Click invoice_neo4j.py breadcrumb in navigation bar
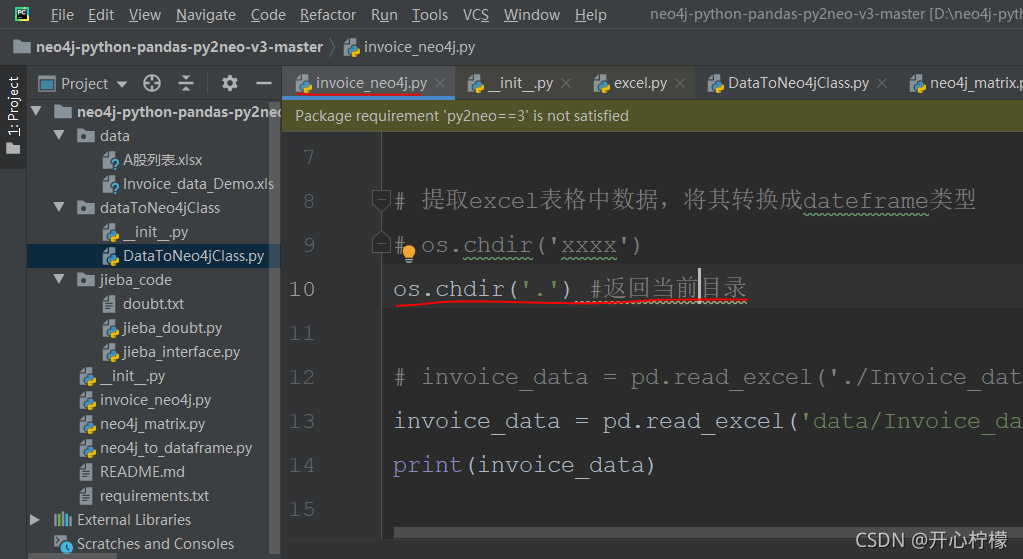 pos(410,47)
